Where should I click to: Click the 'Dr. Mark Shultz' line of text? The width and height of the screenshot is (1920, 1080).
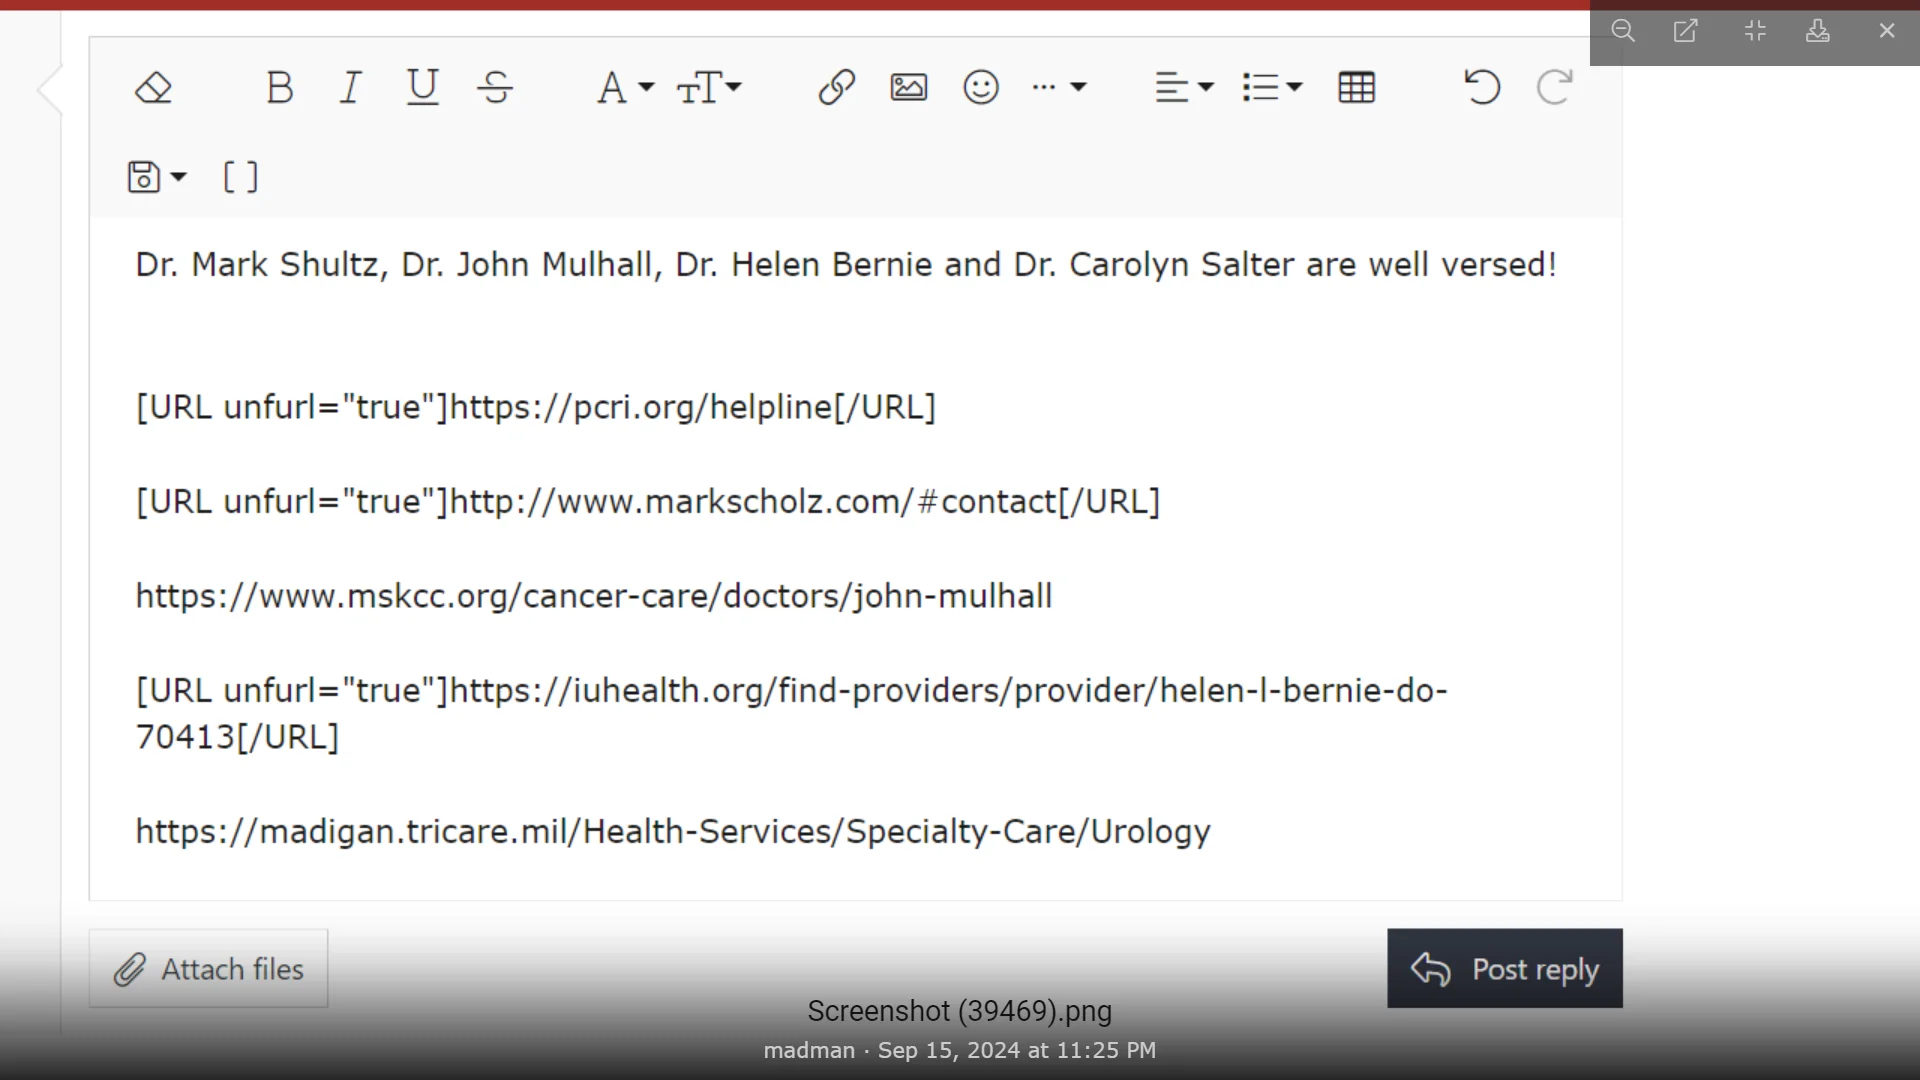tap(846, 265)
